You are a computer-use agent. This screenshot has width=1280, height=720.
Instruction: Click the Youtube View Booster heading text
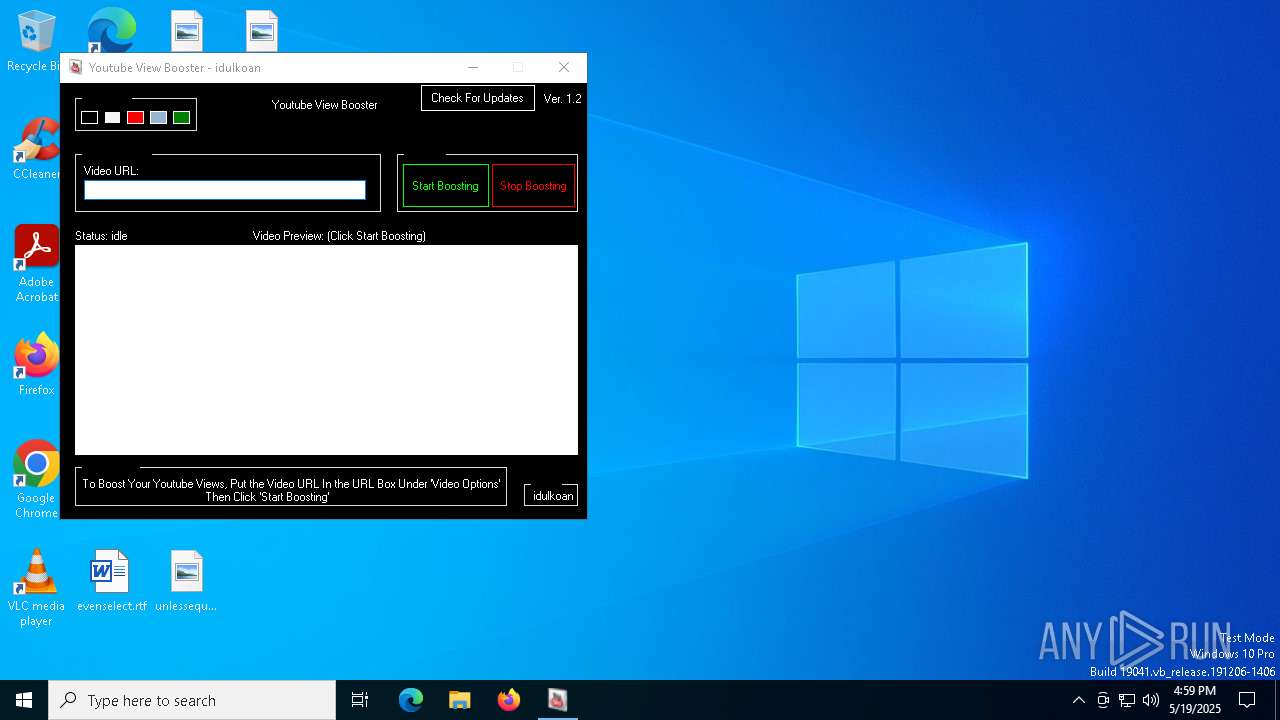325,105
